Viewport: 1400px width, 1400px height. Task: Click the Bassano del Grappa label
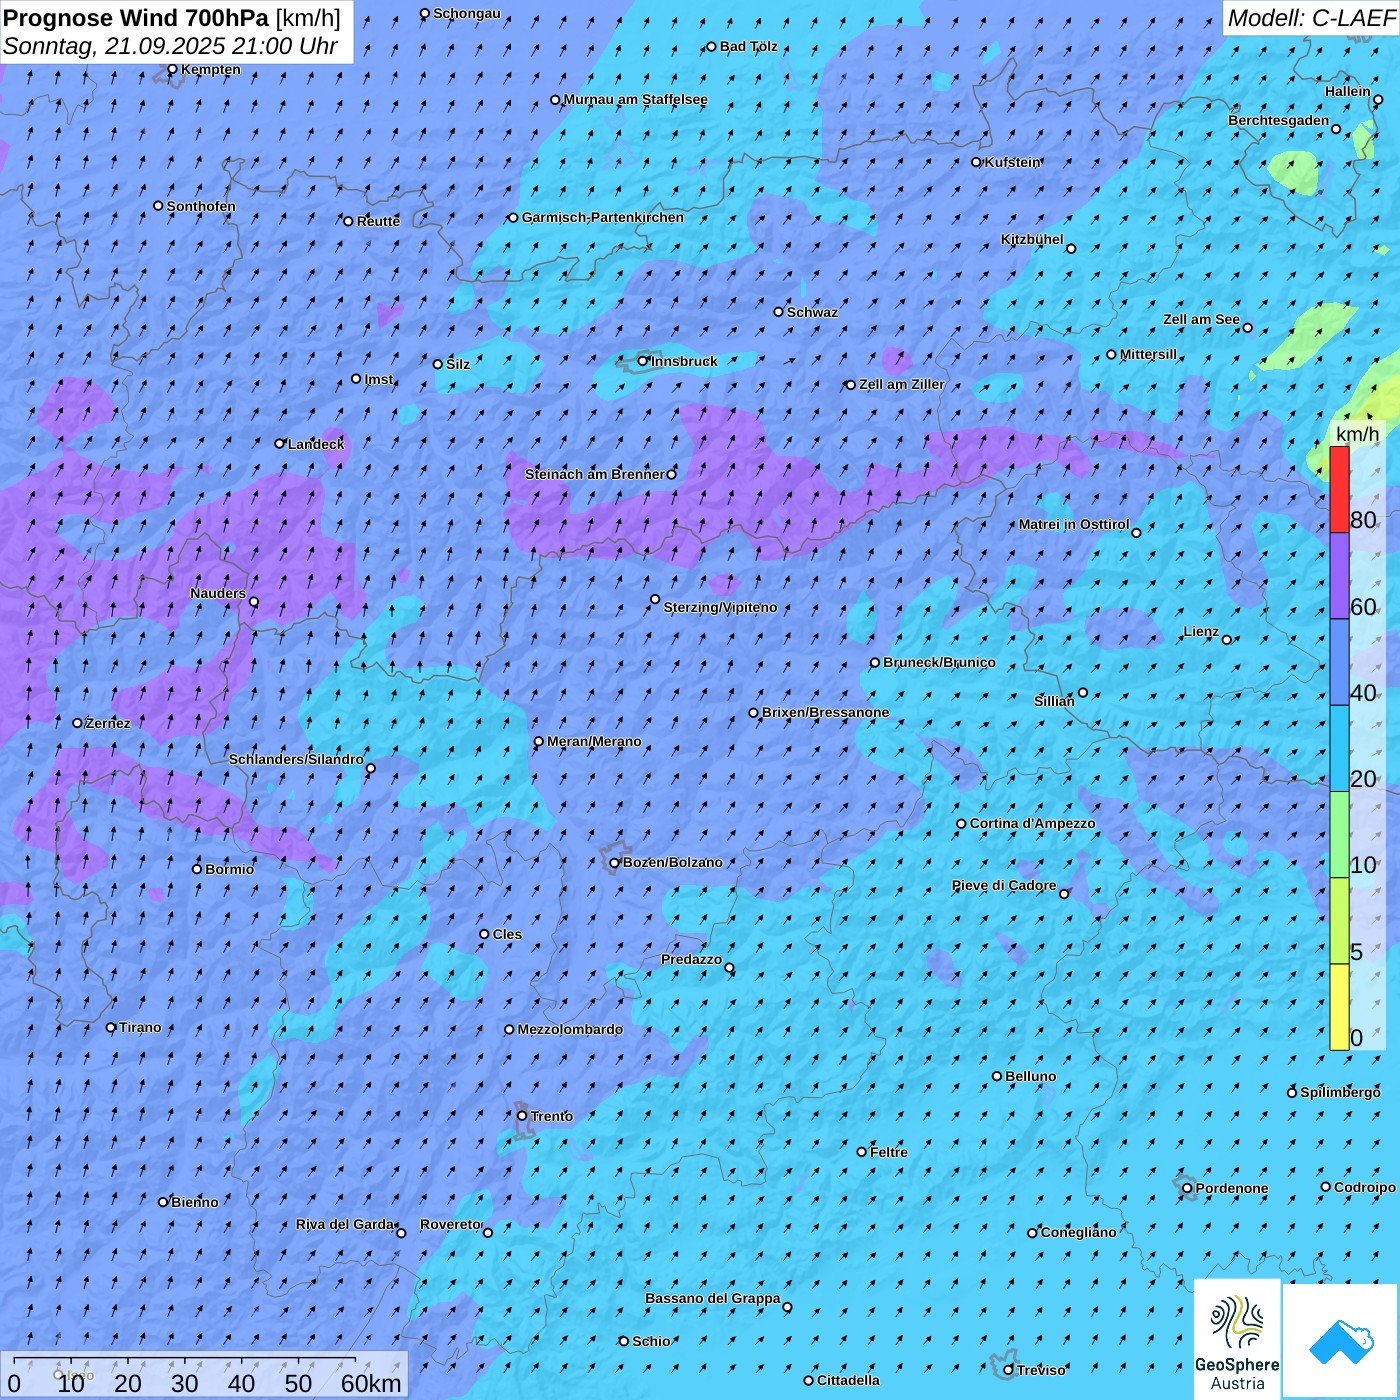pos(713,1299)
